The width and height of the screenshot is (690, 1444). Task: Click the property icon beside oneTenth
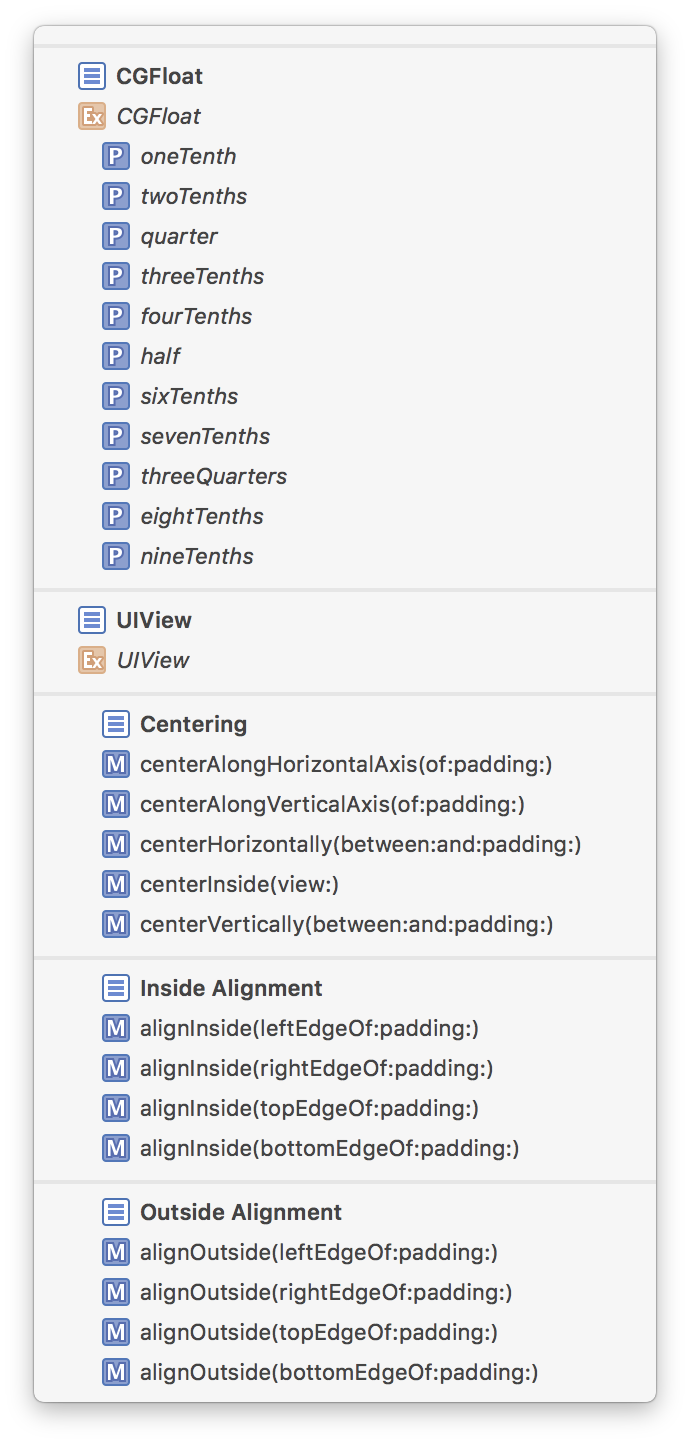tap(116, 156)
